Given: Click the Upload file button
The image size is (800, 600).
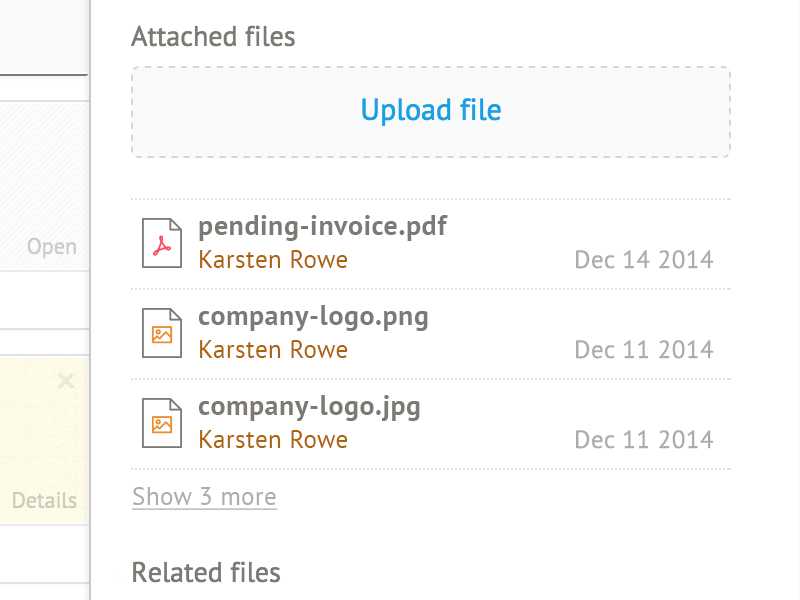Looking at the screenshot, I should (431, 110).
